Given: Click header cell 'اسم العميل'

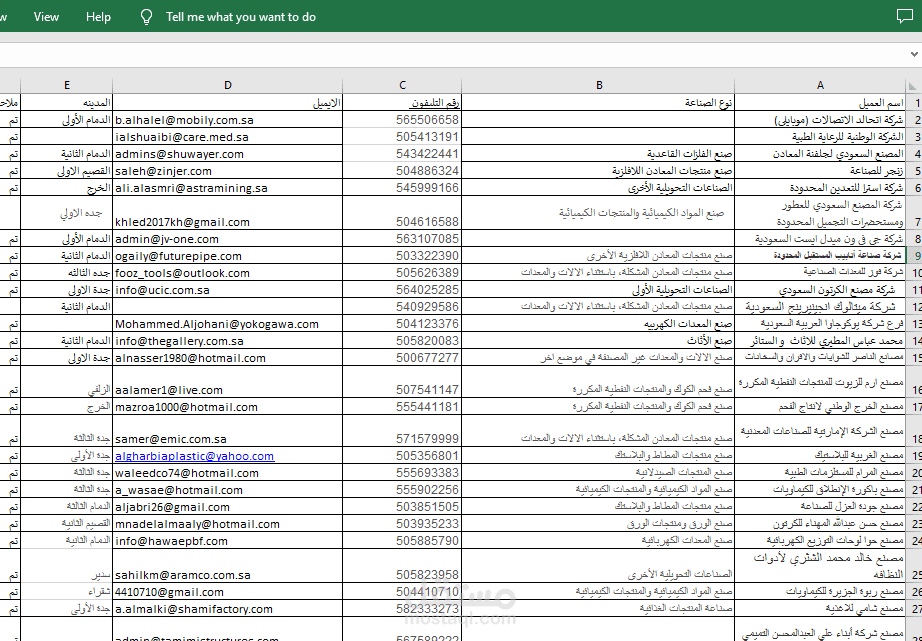Looking at the screenshot, I should coord(820,103).
